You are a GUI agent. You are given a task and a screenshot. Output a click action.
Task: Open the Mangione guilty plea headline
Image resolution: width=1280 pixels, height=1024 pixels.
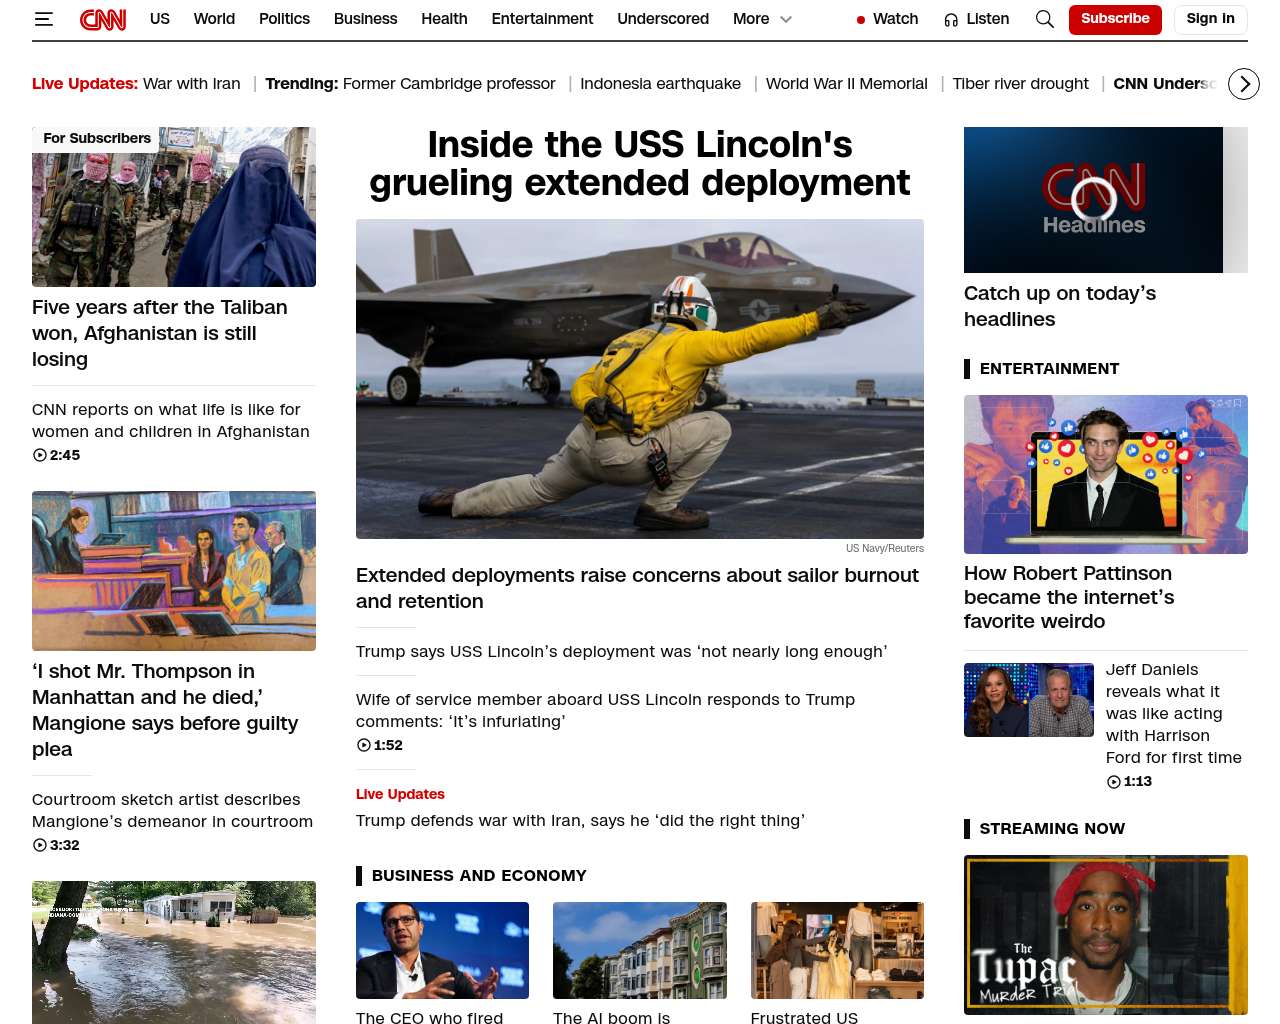165,710
